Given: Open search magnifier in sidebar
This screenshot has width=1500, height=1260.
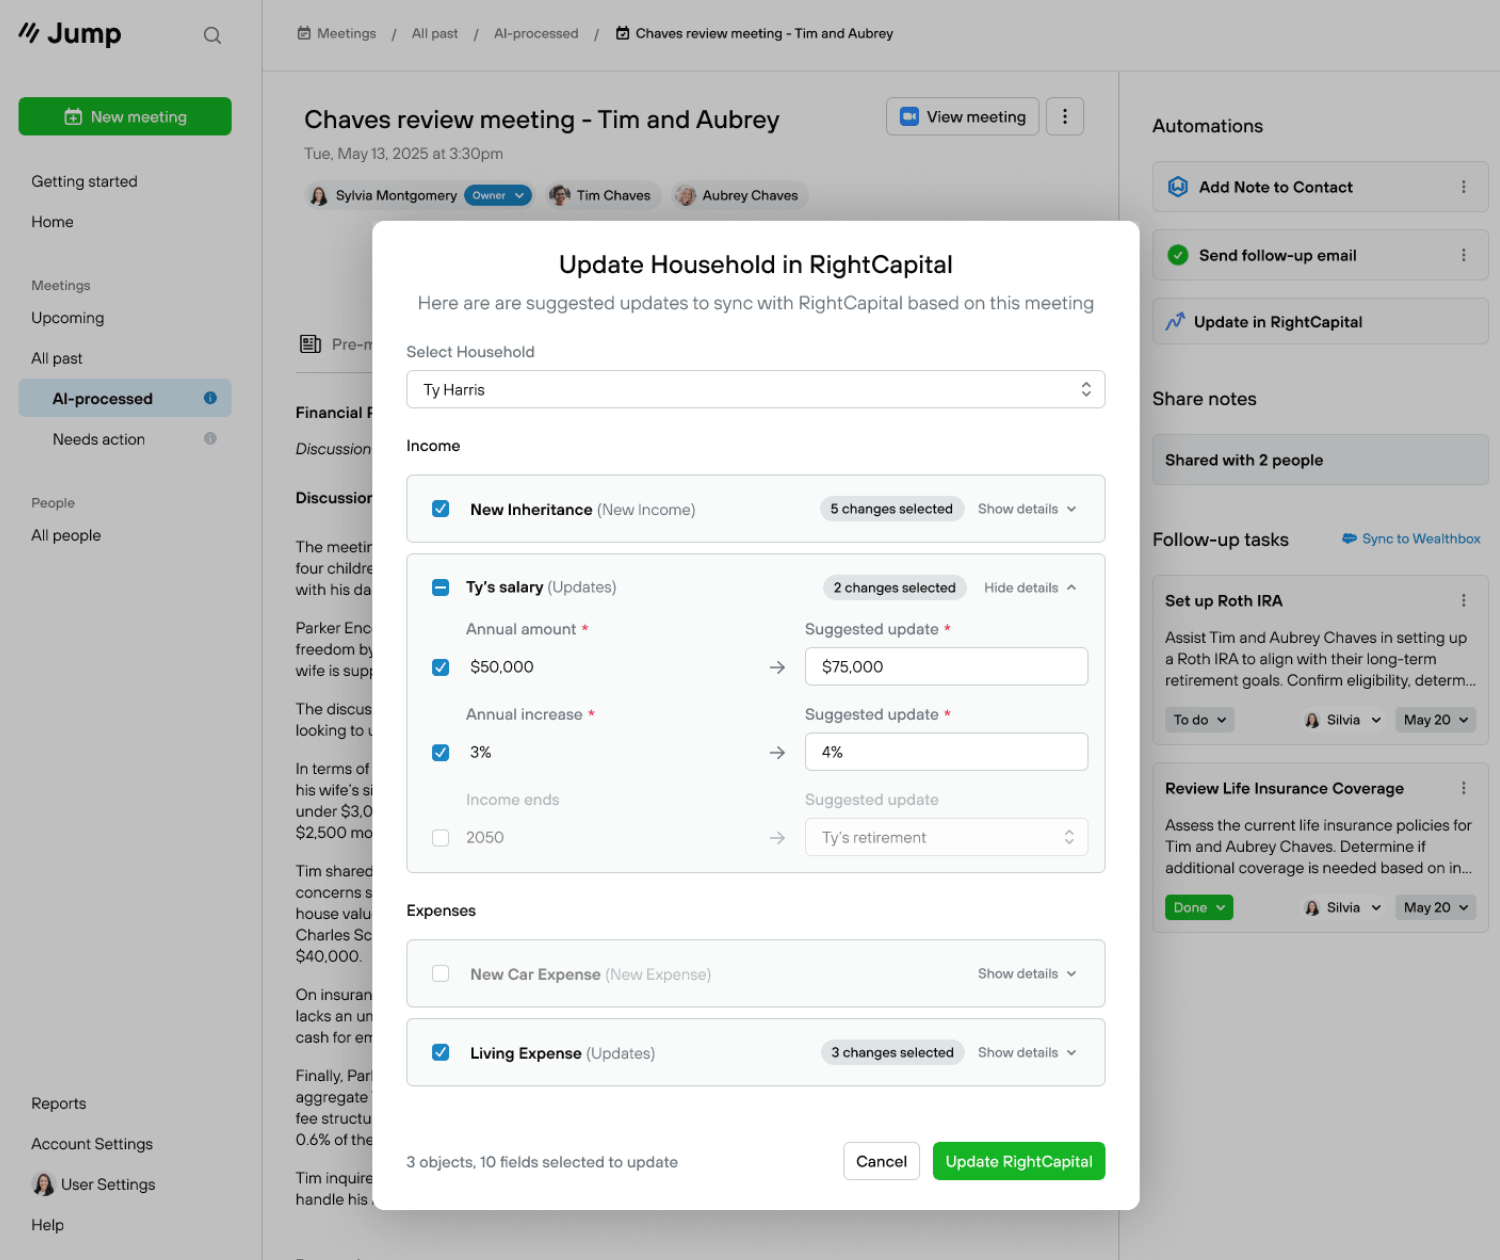Looking at the screenshot, I should click(x=212, y=35).
